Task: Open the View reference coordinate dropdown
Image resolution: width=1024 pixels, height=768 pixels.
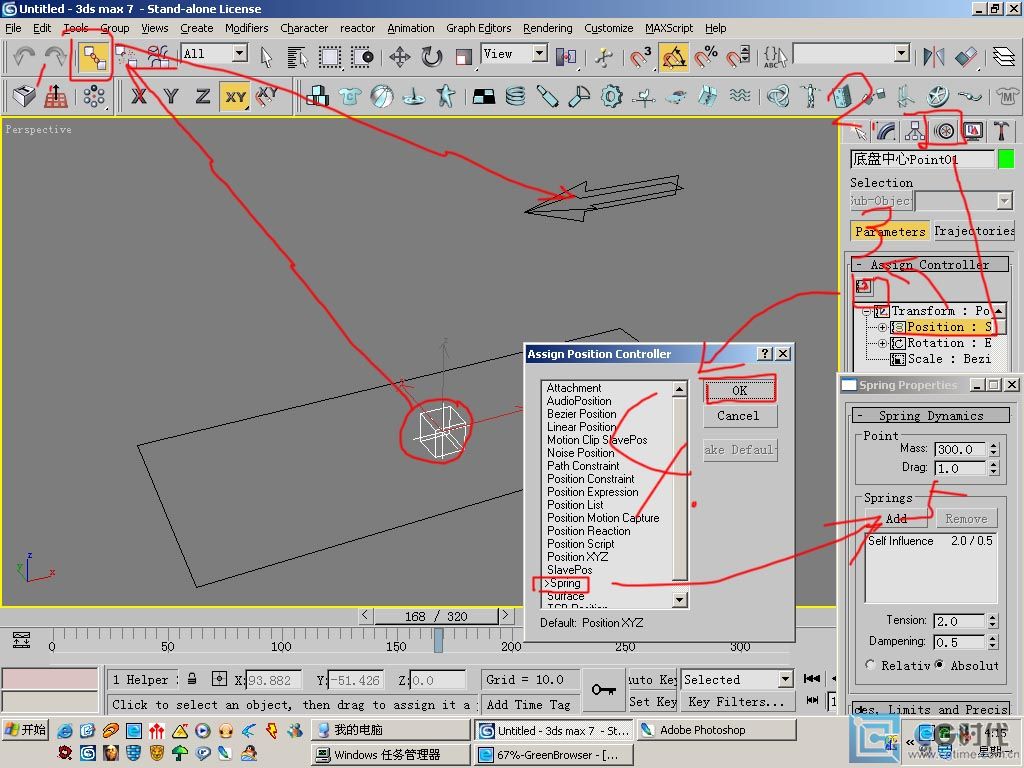Action: click(539, 54)
